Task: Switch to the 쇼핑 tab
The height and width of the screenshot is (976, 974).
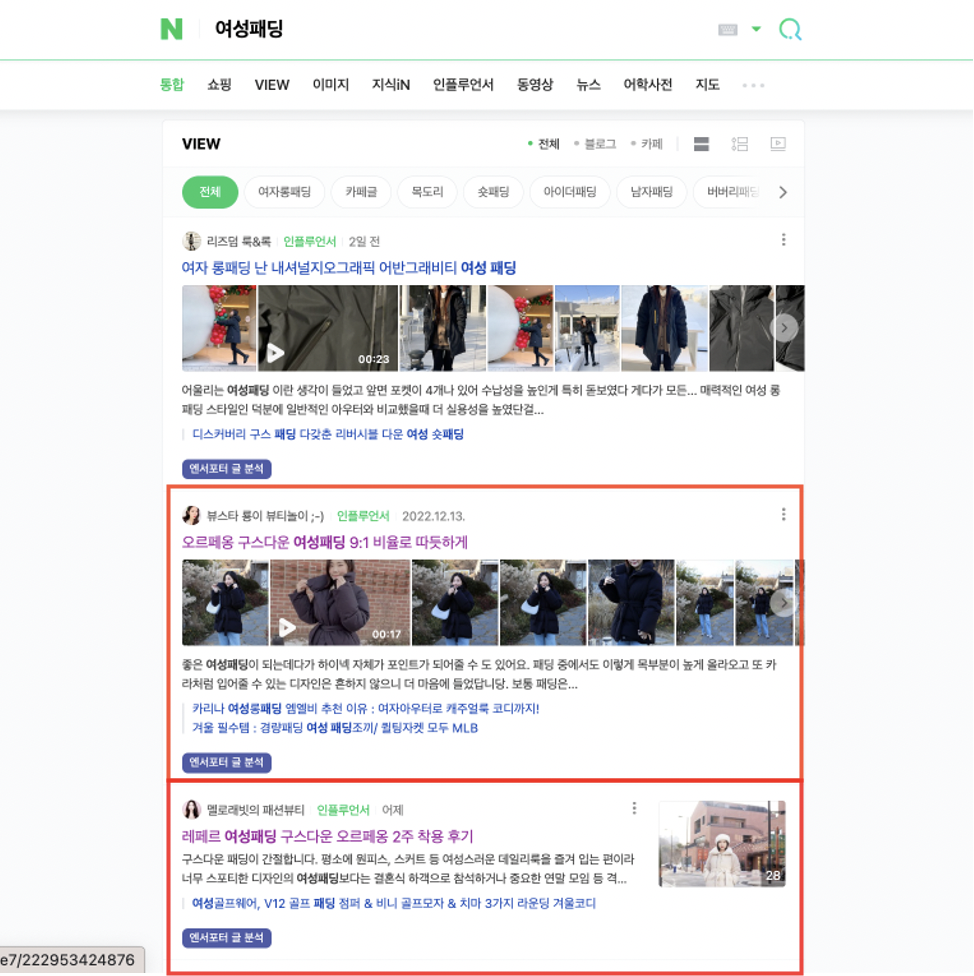Action: click(219, 85)
